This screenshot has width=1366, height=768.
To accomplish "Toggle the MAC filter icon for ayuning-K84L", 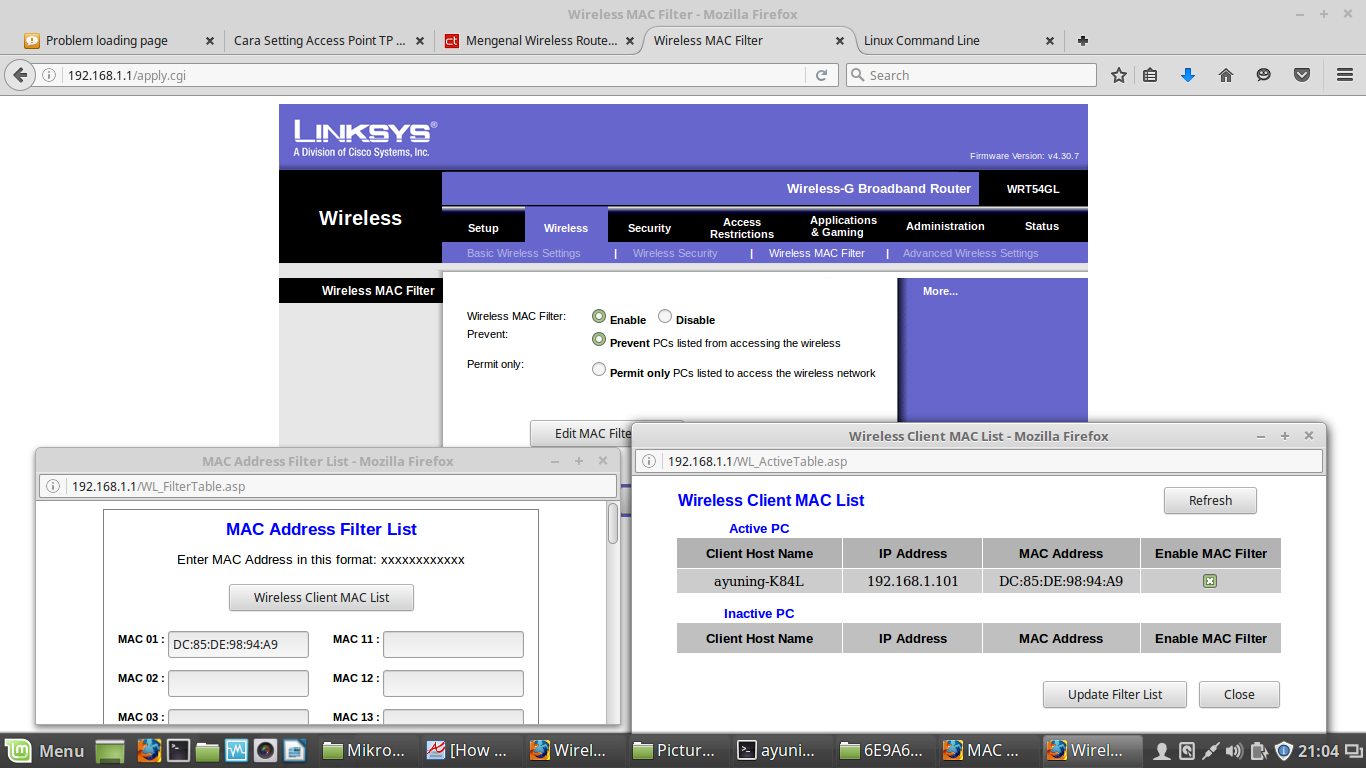I will 1210,581.
